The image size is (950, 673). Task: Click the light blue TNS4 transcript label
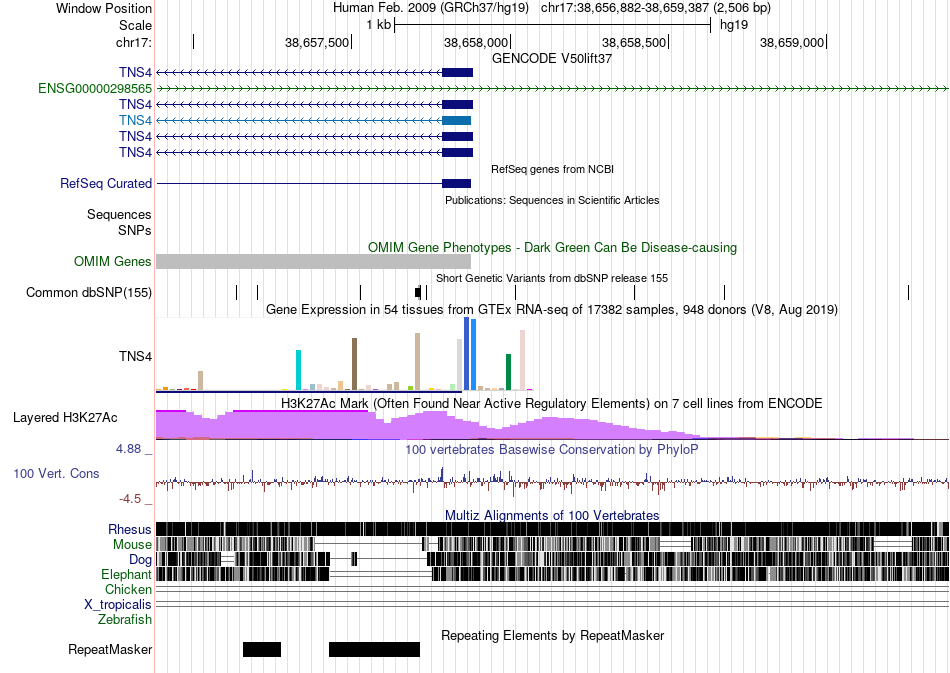(135, 120)
